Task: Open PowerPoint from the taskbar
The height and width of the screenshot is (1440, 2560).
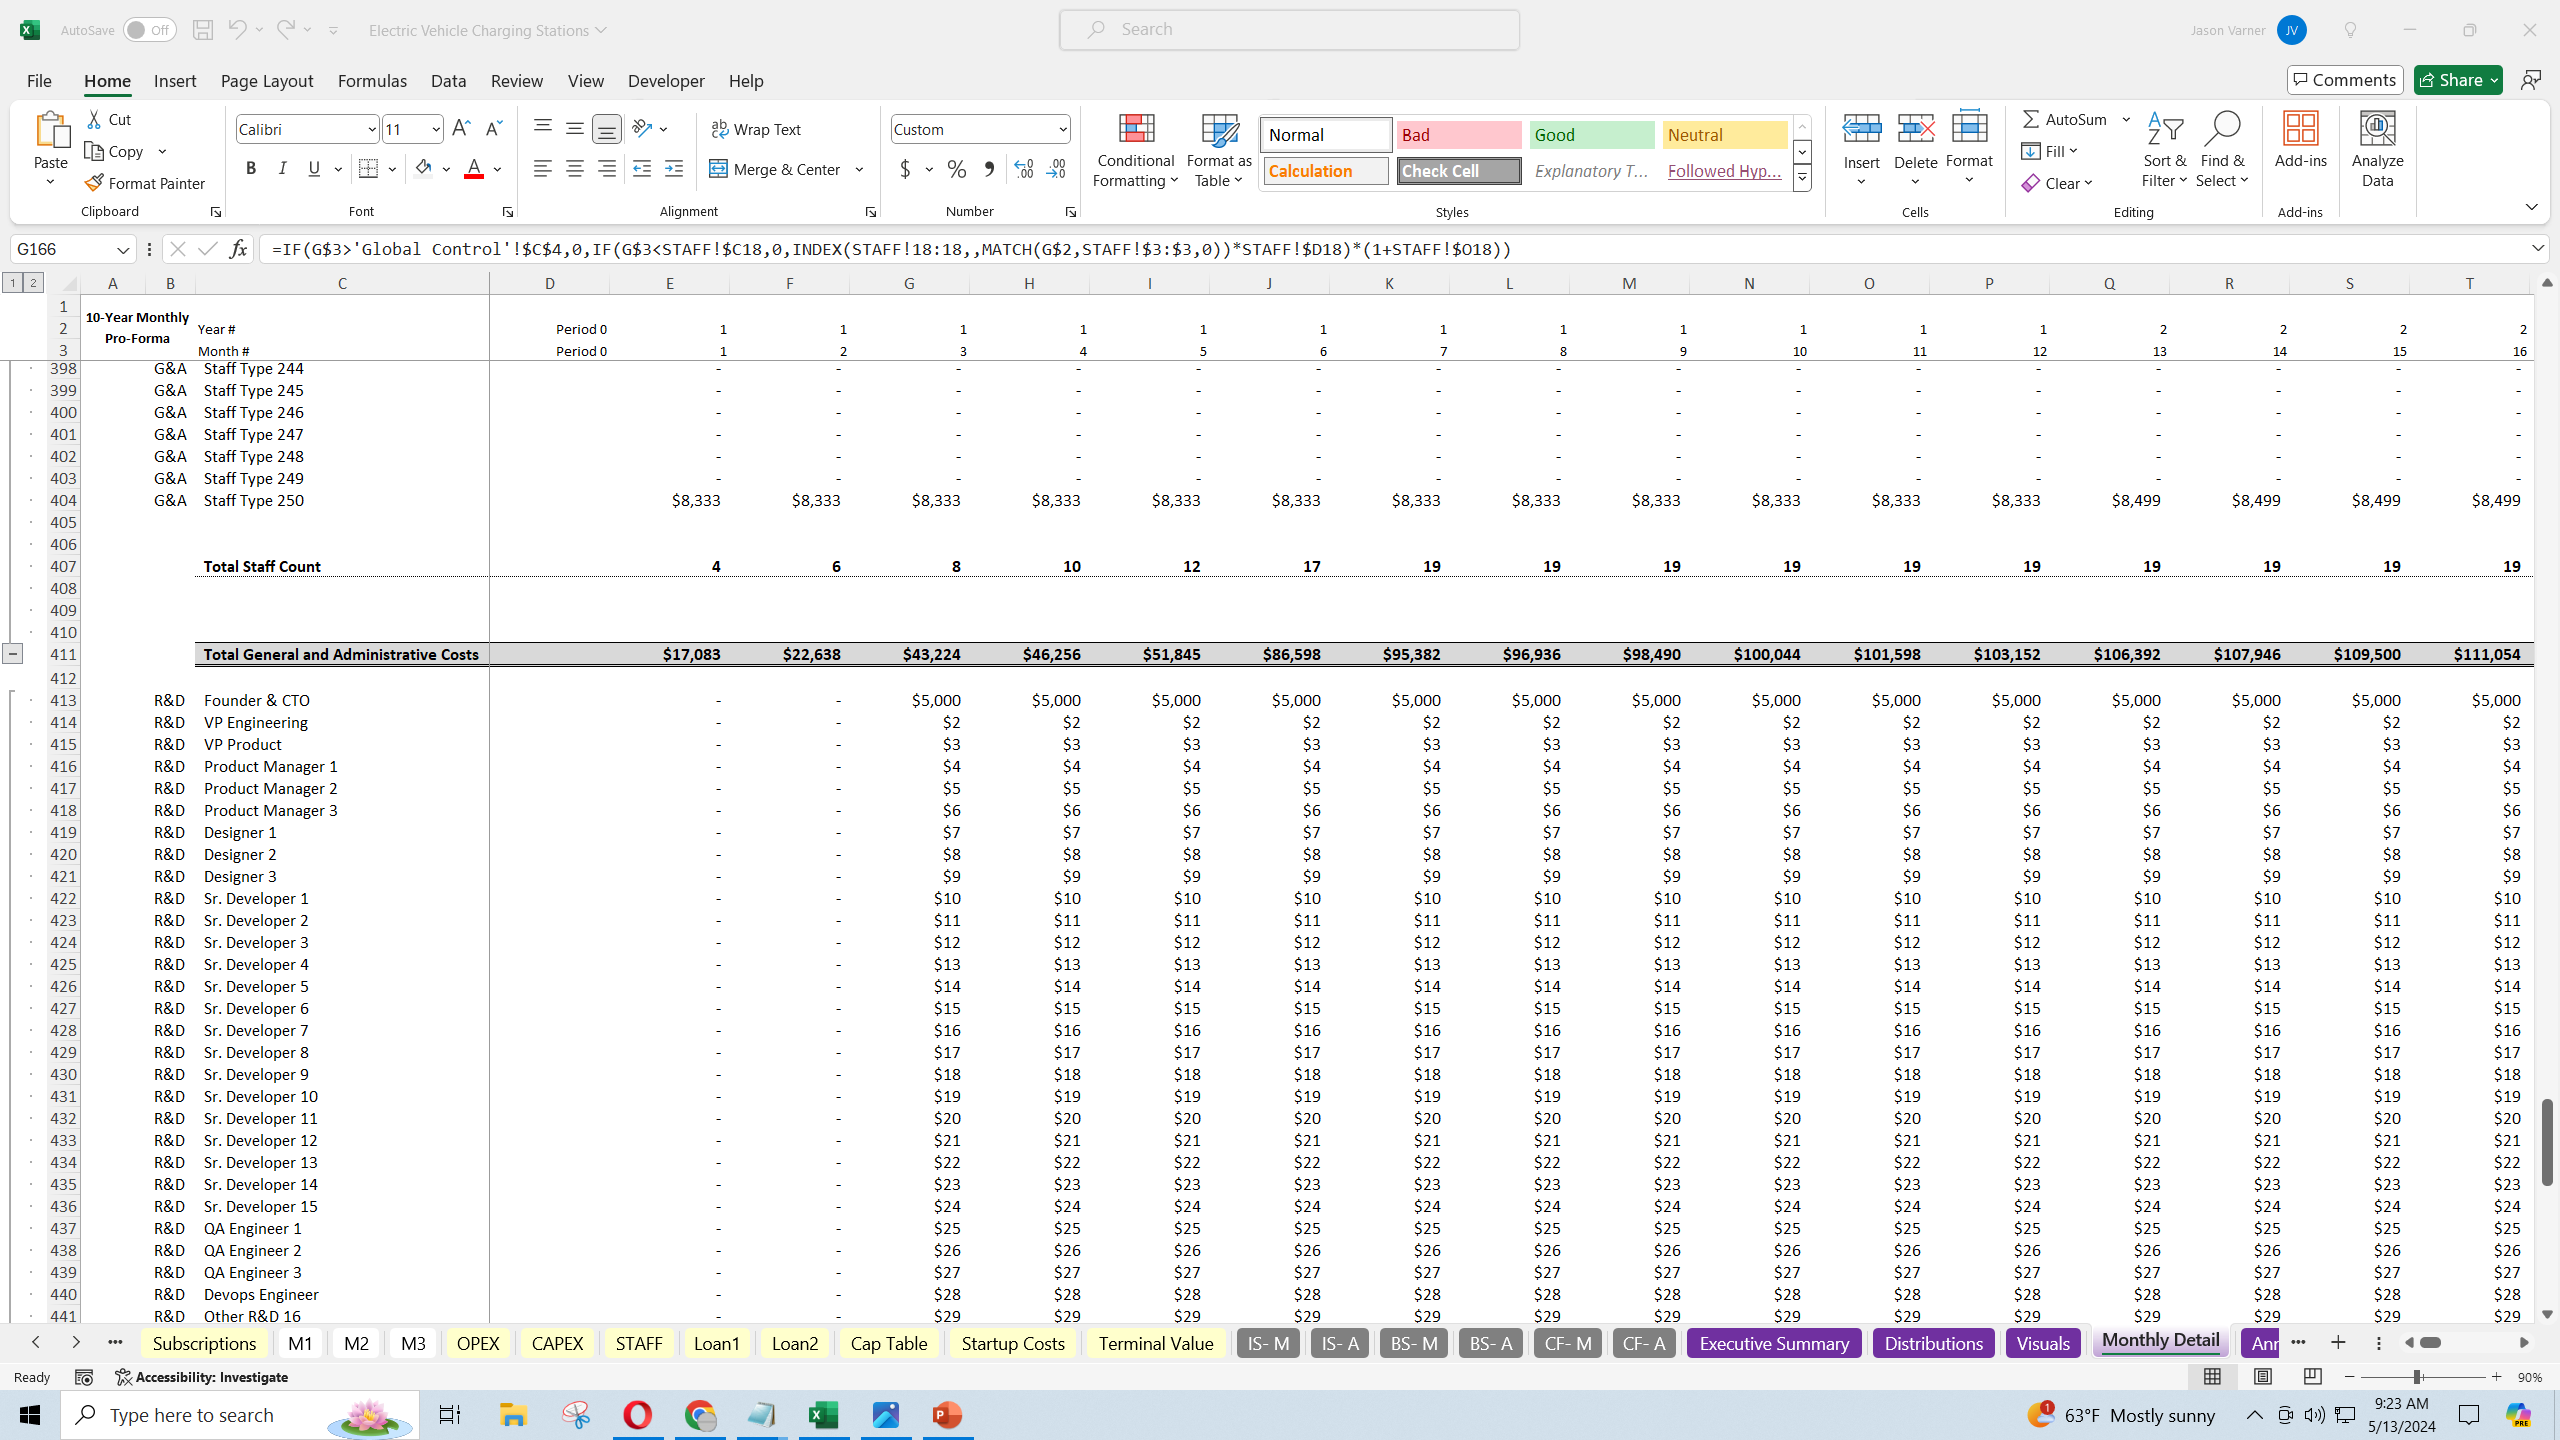Action: coord(947,1415)
